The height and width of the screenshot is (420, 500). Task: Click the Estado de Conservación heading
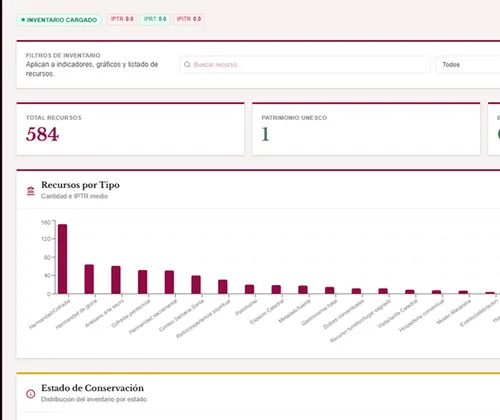tap(92, 388)
